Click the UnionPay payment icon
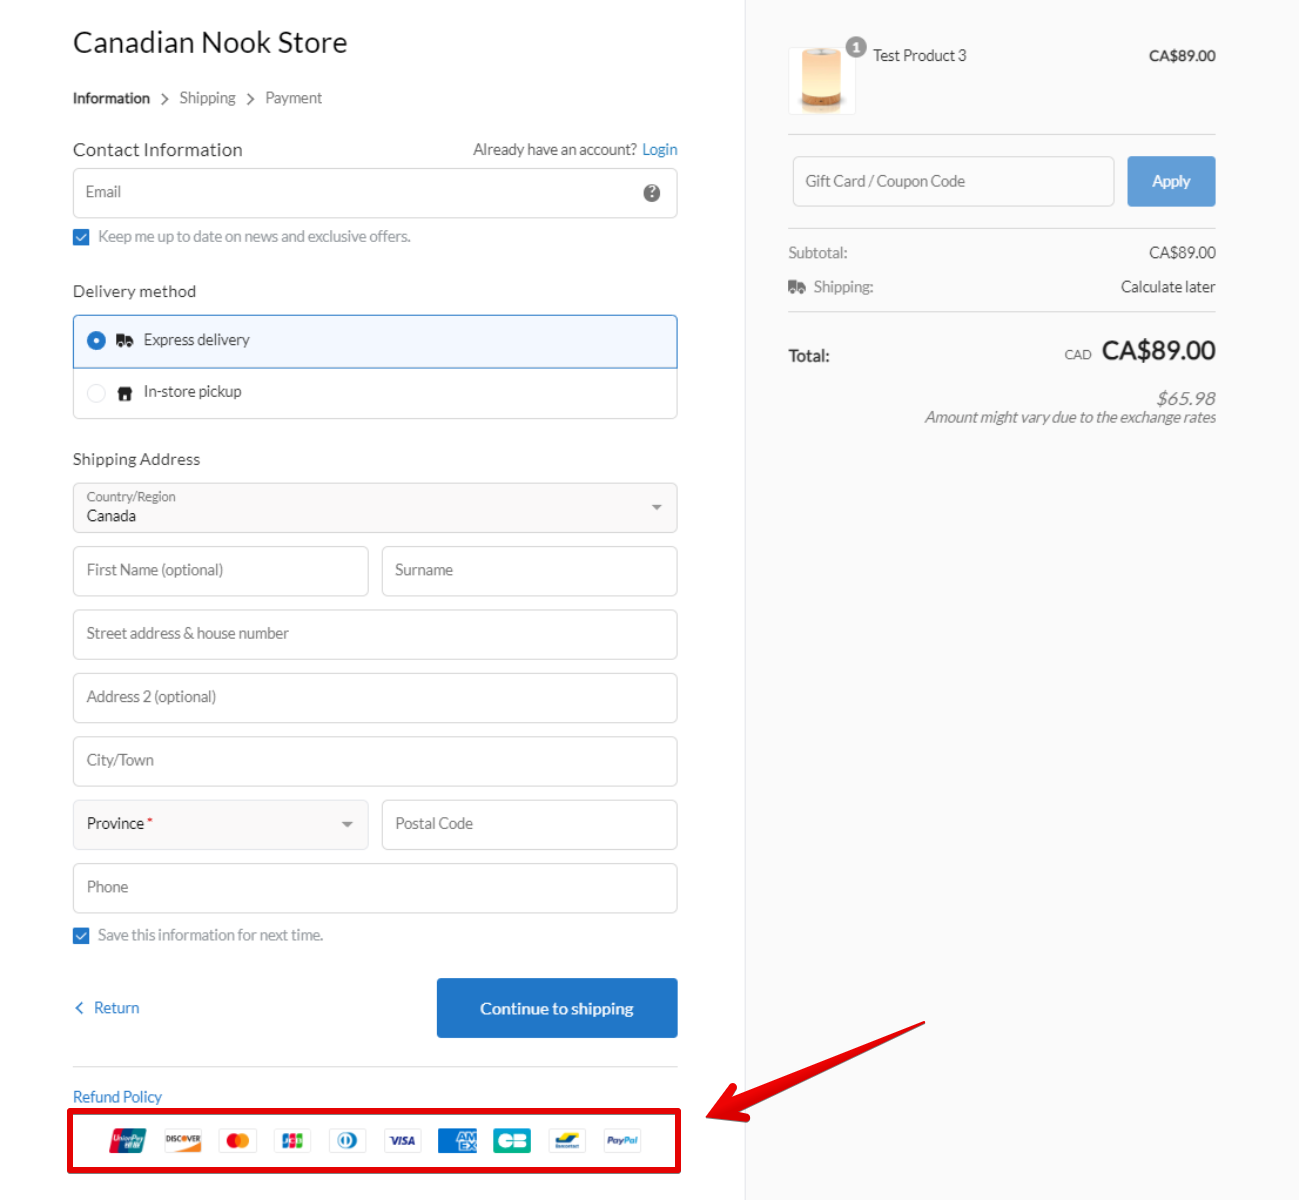This screenshot has height=1200, width=1299. [127, 1140]
